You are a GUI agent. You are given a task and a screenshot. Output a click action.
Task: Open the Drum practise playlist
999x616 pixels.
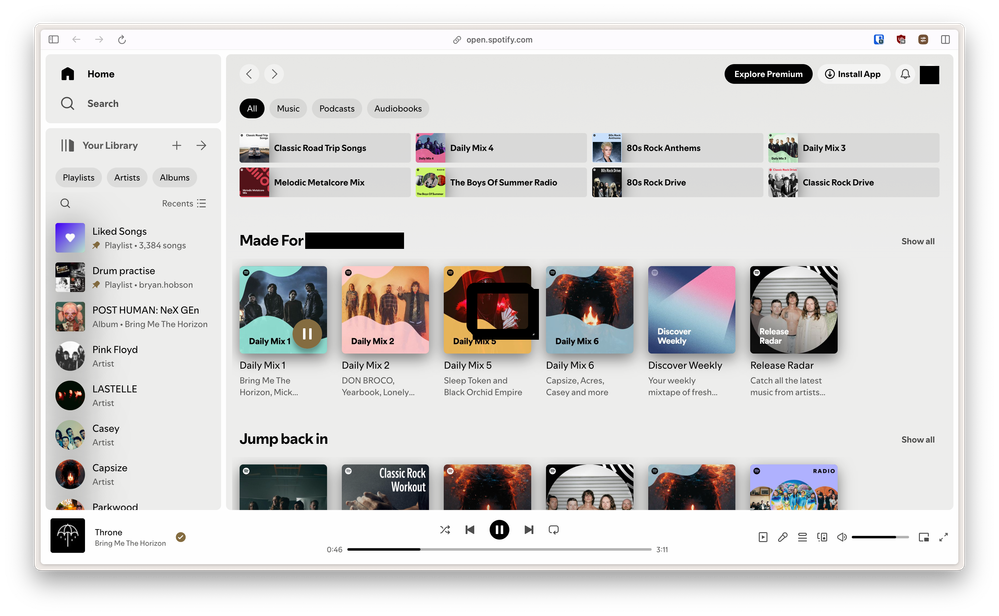coord(133,277)
